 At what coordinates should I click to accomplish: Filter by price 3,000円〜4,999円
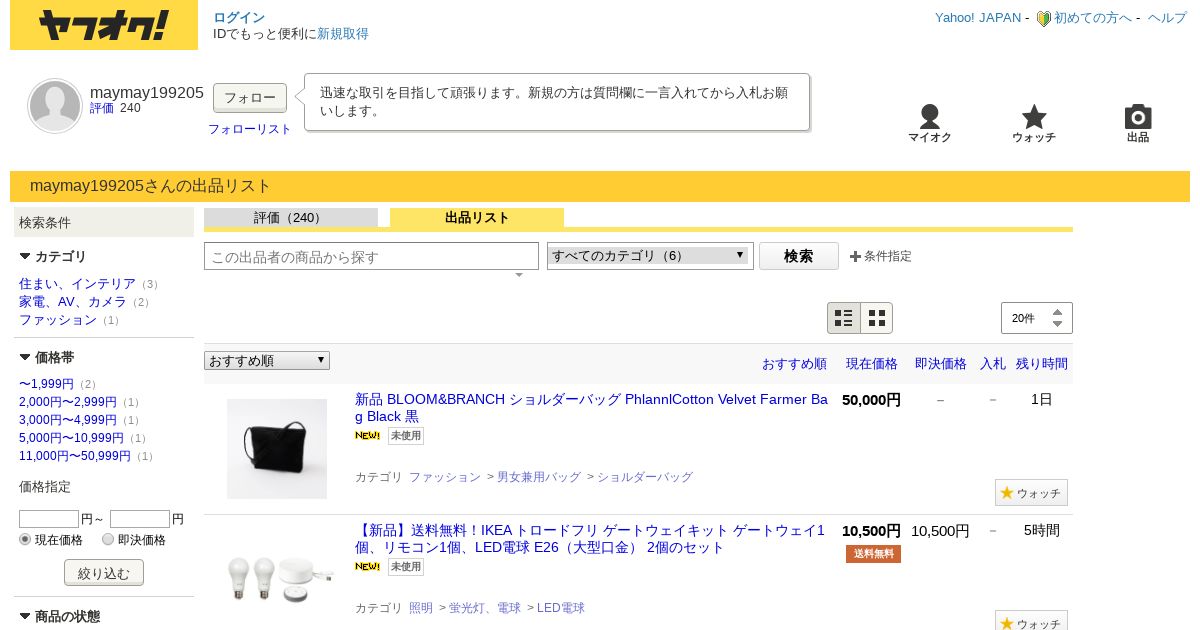point(68,420)
